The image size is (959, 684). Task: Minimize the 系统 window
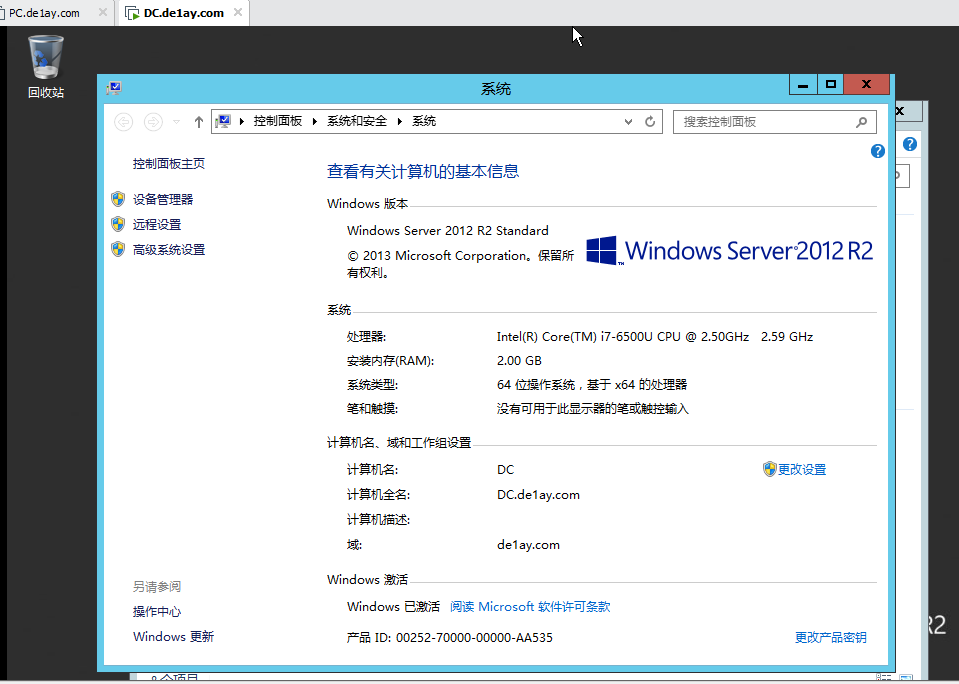point(802,84)
